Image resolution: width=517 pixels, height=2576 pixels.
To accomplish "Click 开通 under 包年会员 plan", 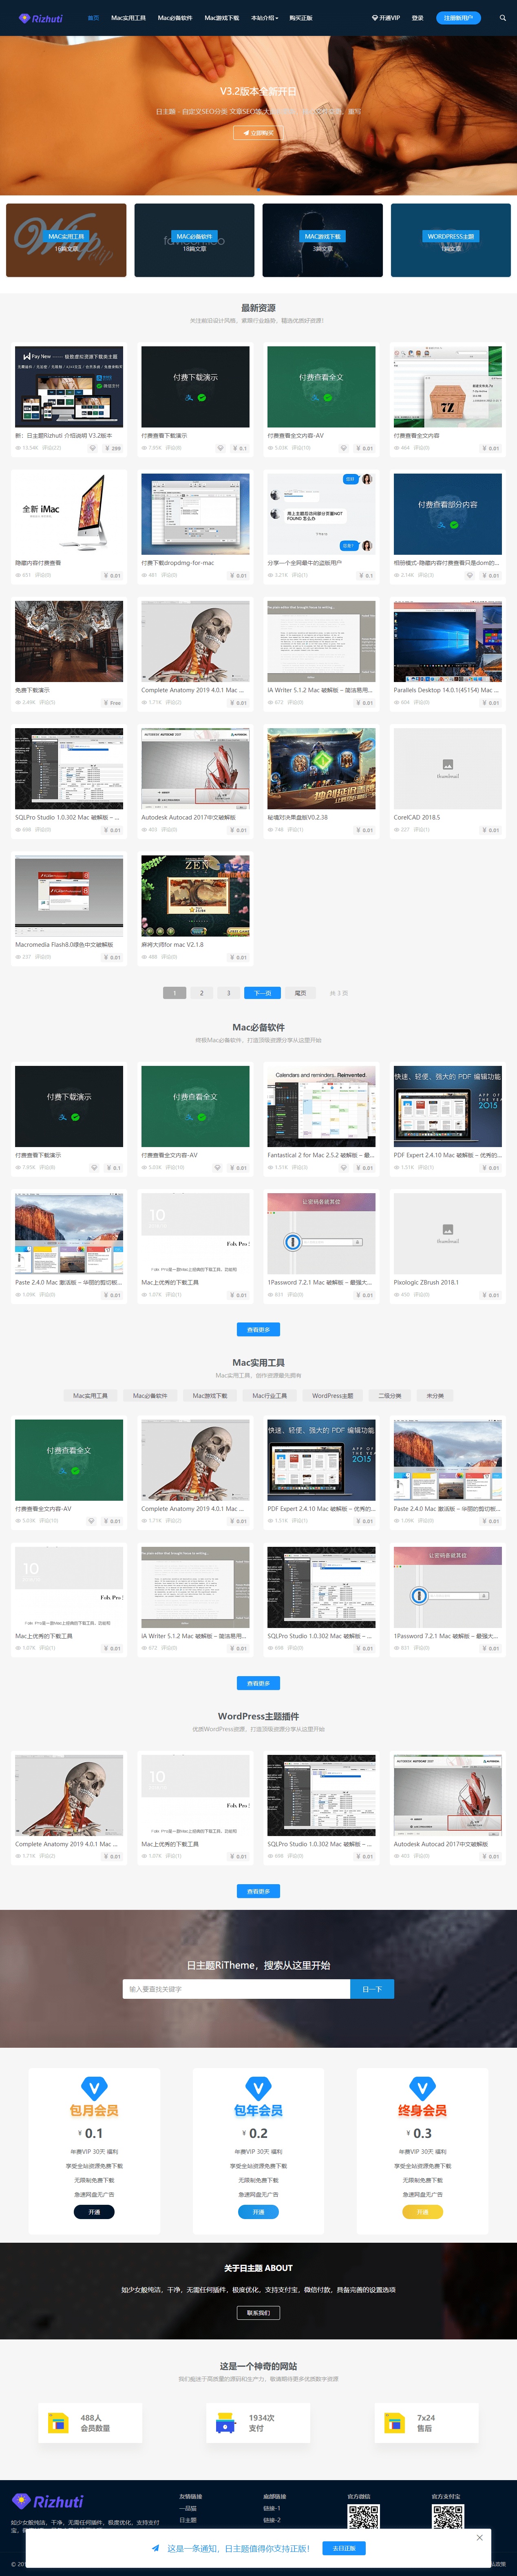I will pyautogui.click(x=258, y=2212).
